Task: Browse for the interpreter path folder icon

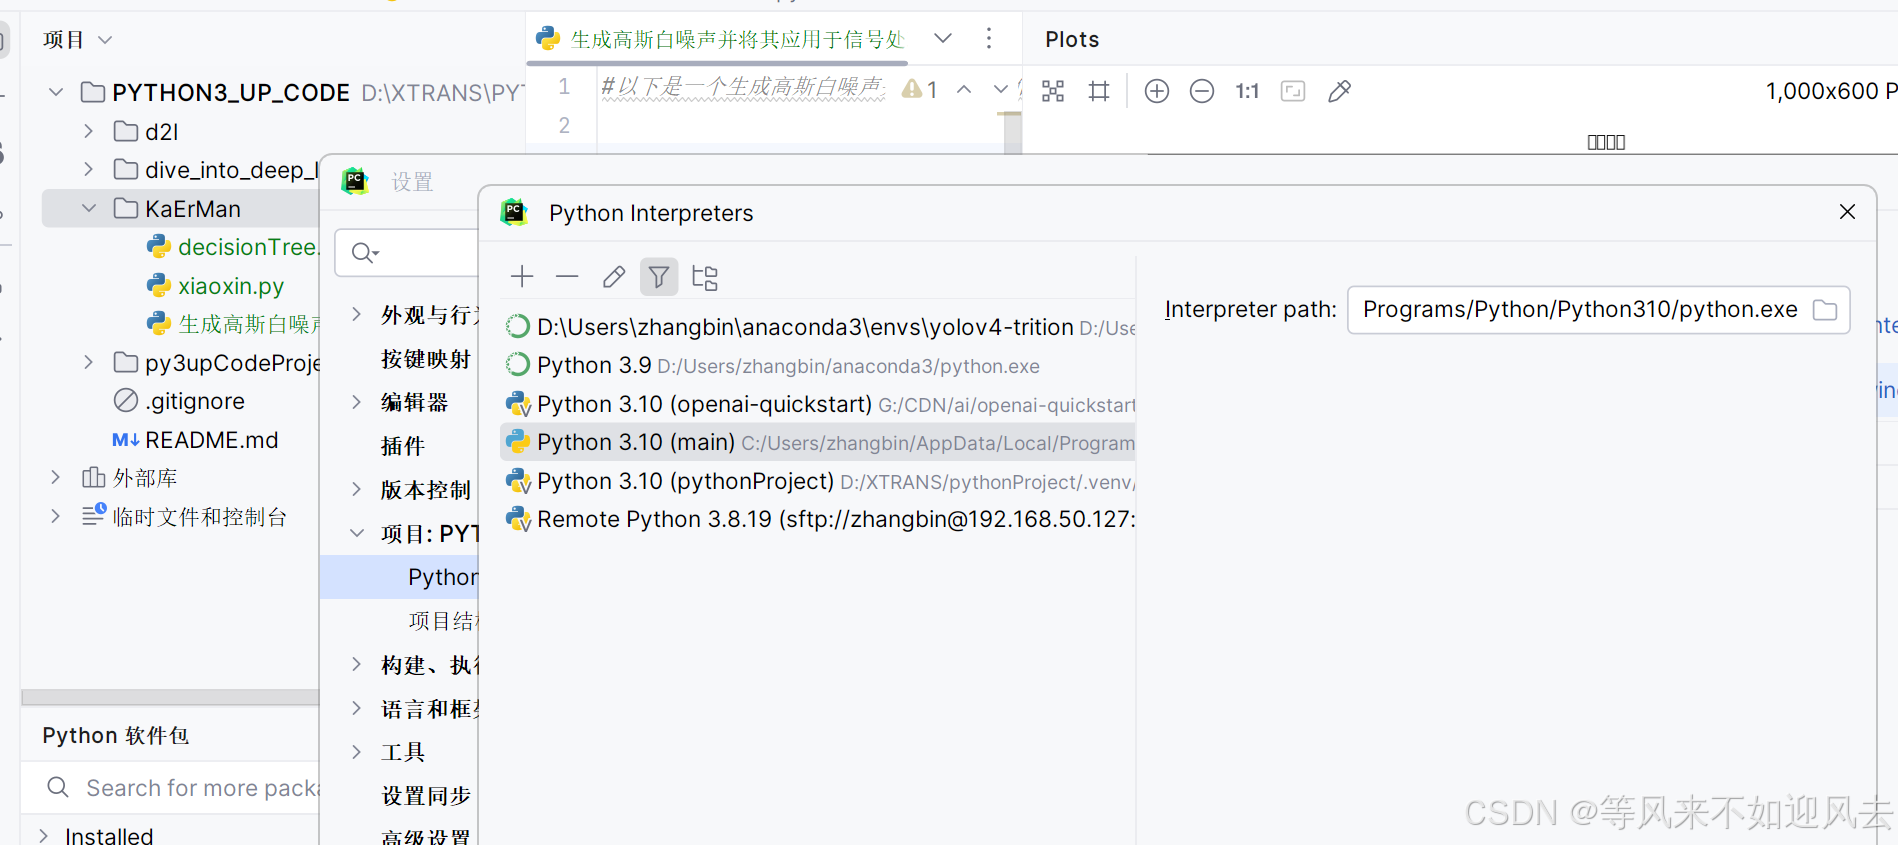Action: [1825, 310]
